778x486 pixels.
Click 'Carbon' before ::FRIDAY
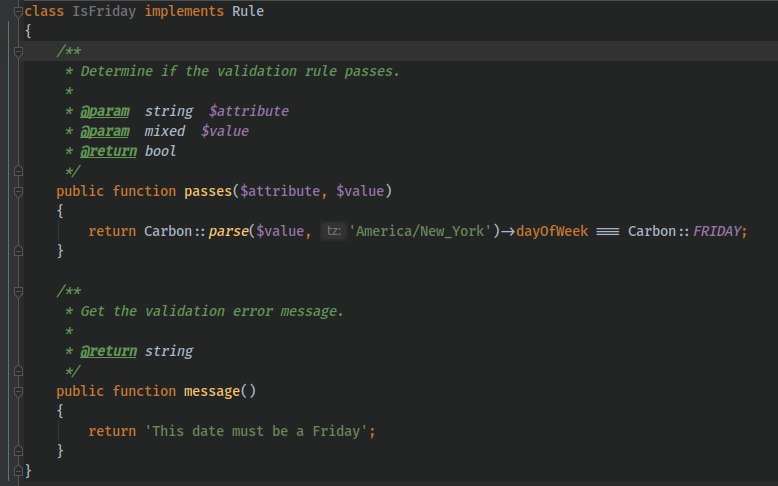(652, 231)
